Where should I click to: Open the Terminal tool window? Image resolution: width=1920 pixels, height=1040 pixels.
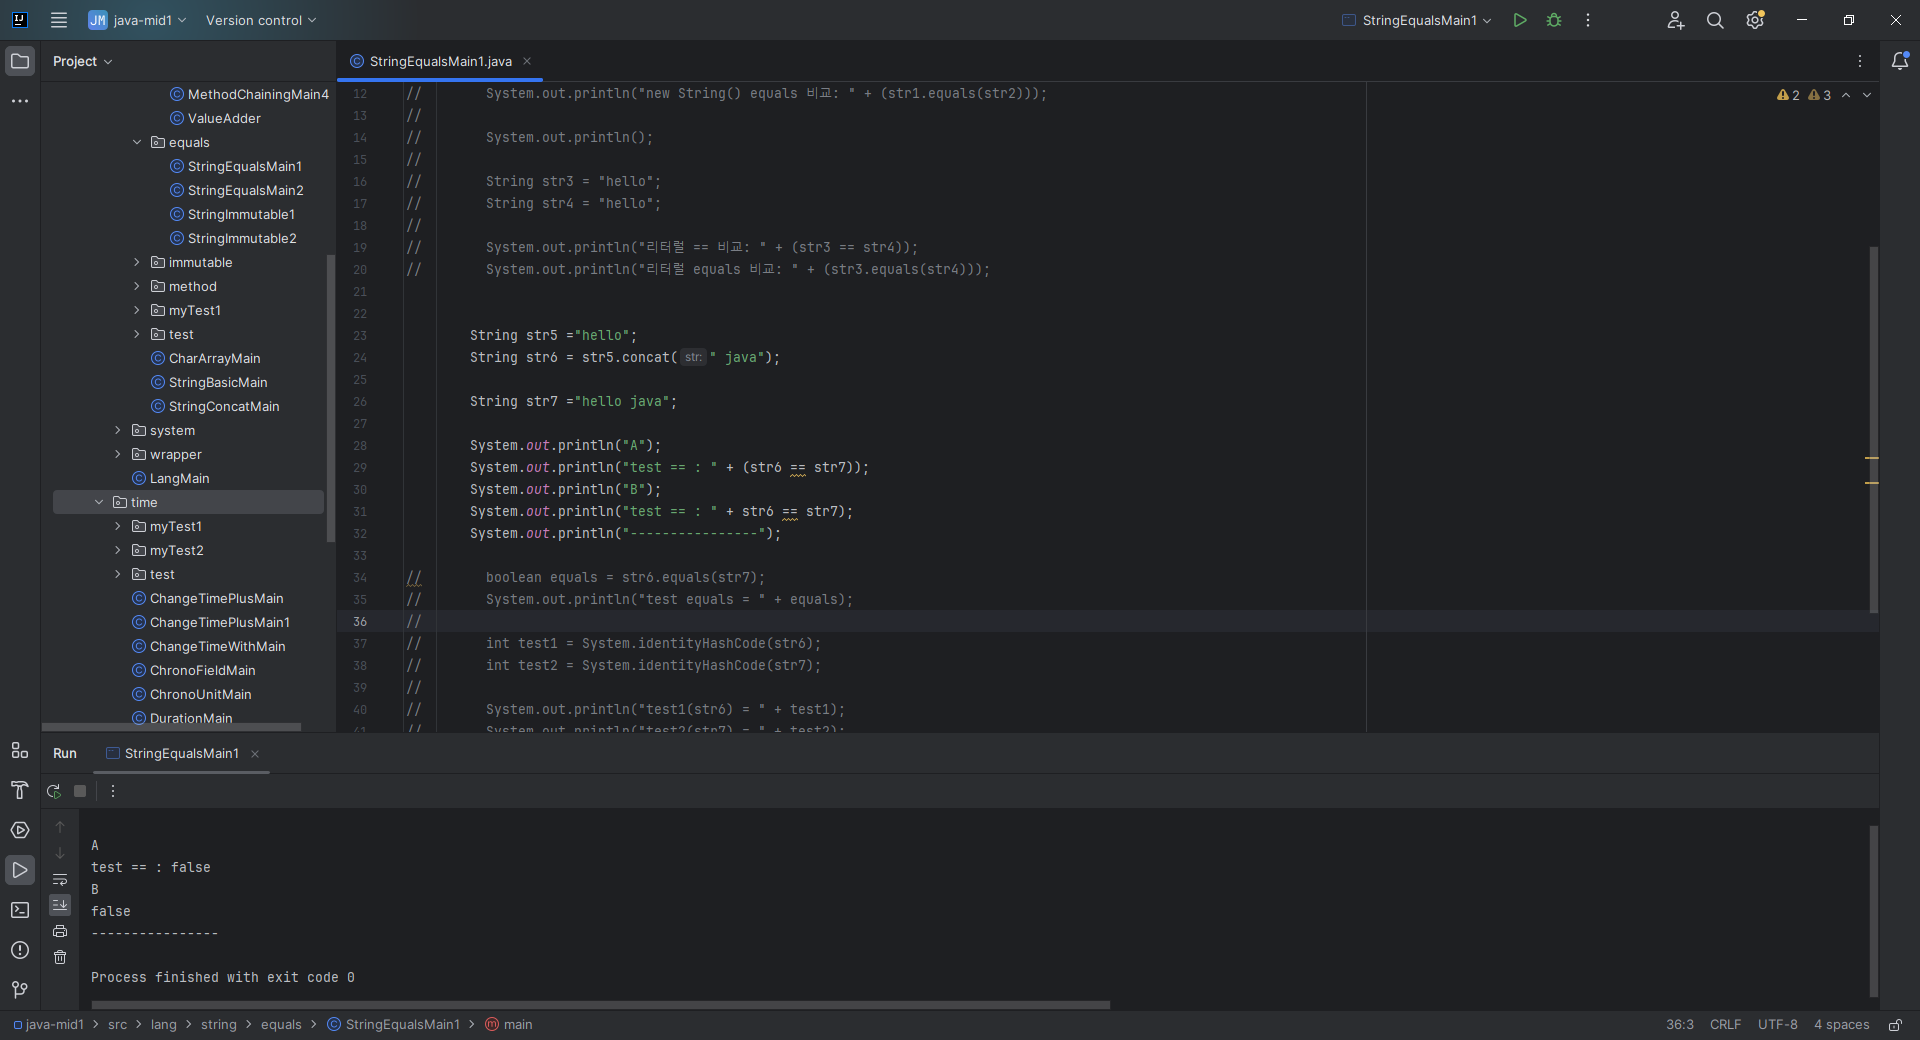(20, 910)
